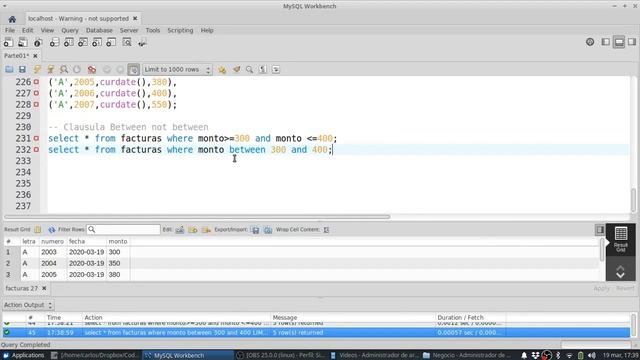Toggle the bottom output panel visibility
The width and height of the screenshot is (640, 360).
click(x=619, y=42)
